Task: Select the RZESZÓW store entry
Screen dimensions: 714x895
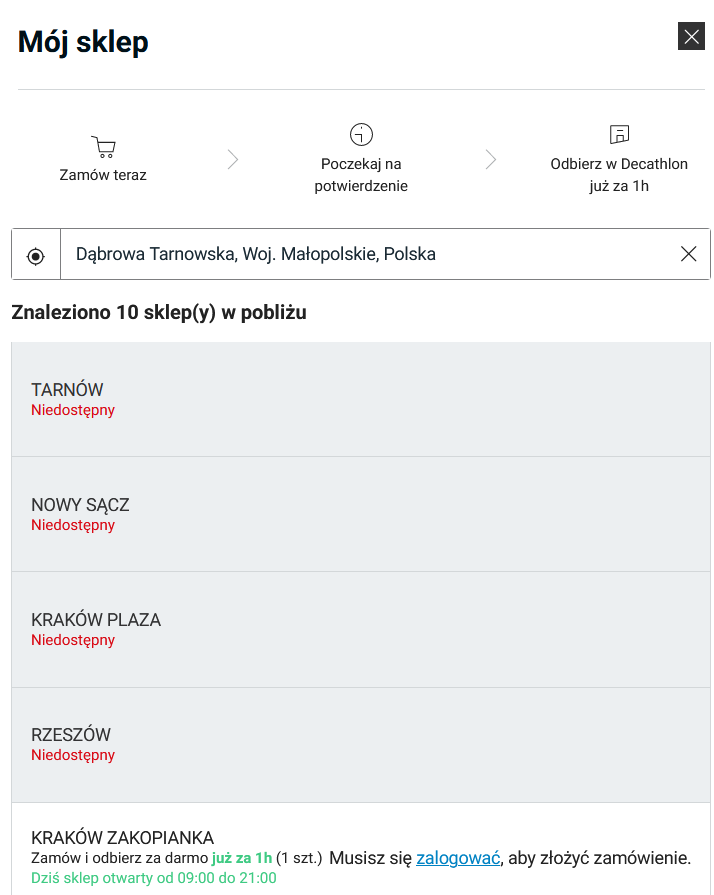Action: point(361,745)
